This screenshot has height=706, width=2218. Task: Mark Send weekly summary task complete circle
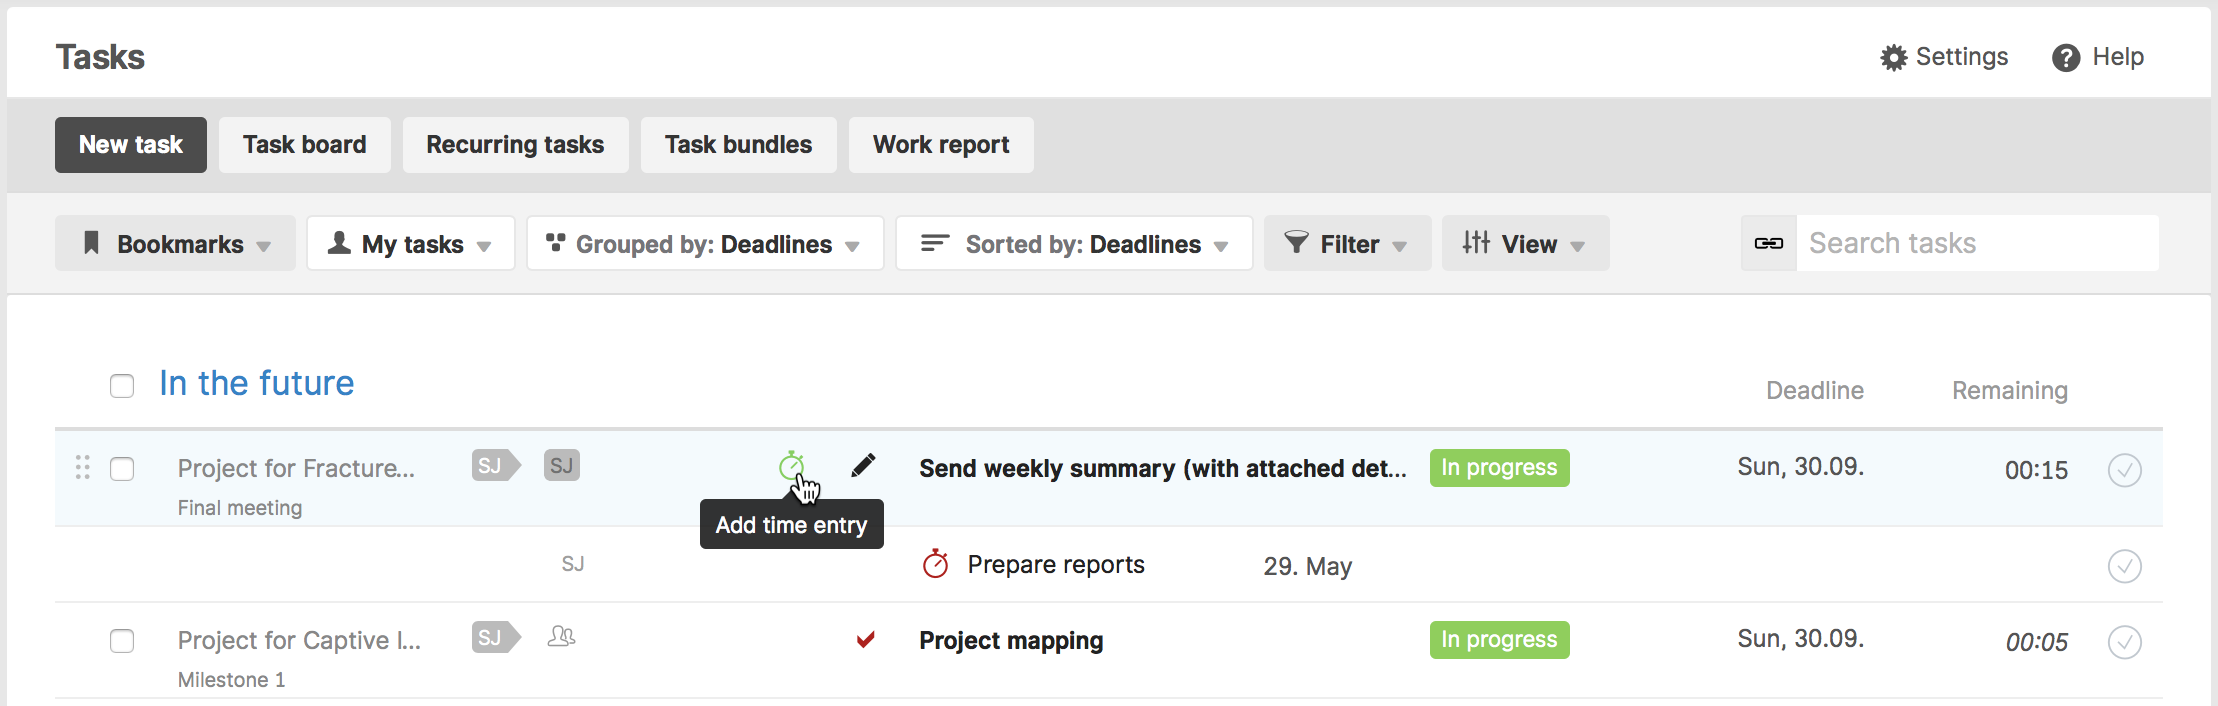(x=2124, y=470)
